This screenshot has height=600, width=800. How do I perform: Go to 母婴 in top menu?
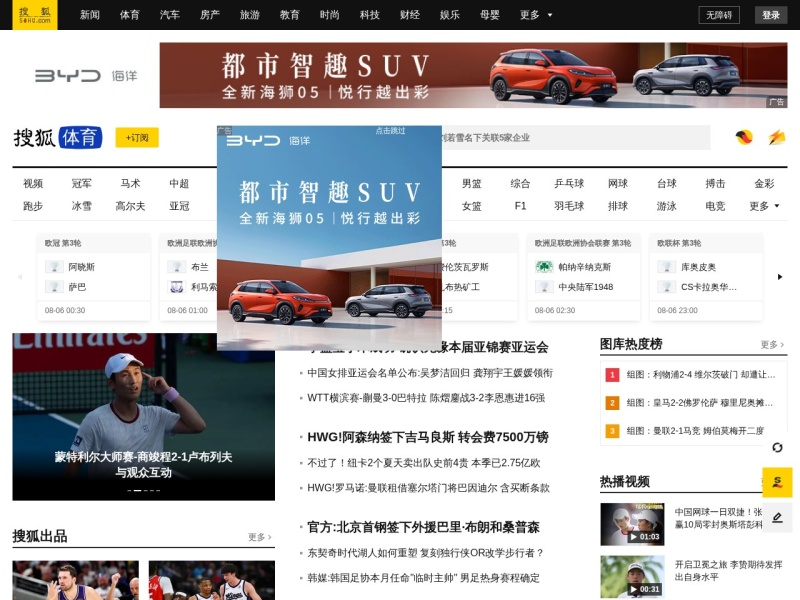490,15
